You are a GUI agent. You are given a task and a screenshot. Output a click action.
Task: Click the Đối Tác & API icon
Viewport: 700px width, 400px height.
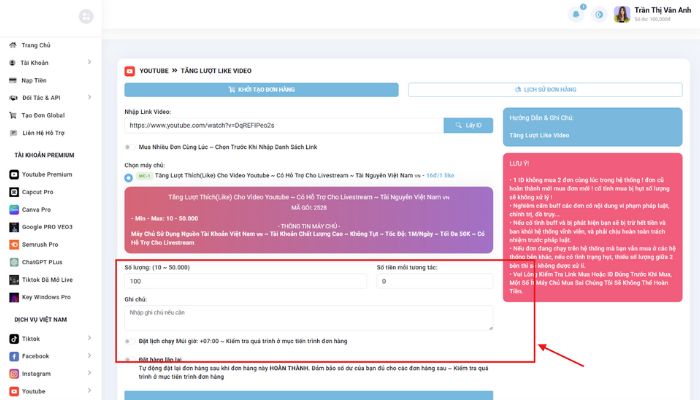pos(13,98)
